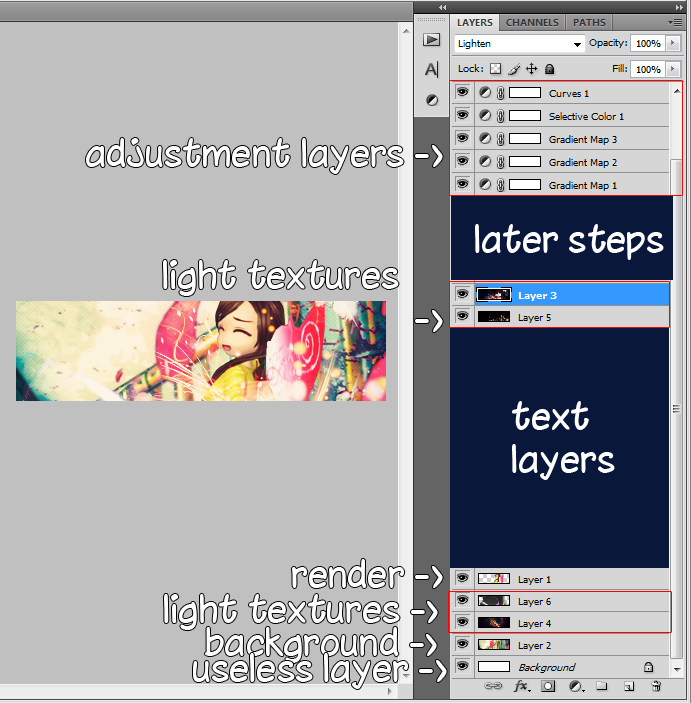Screen dimensions: 691x703
Task: Hide the Gradient Map 2 layer
Action: (x=462, y=161)
